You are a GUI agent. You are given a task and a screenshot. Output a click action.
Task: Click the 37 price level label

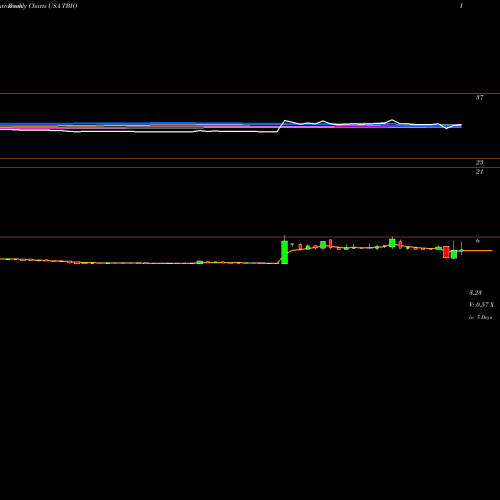click(x=479, y=98)
